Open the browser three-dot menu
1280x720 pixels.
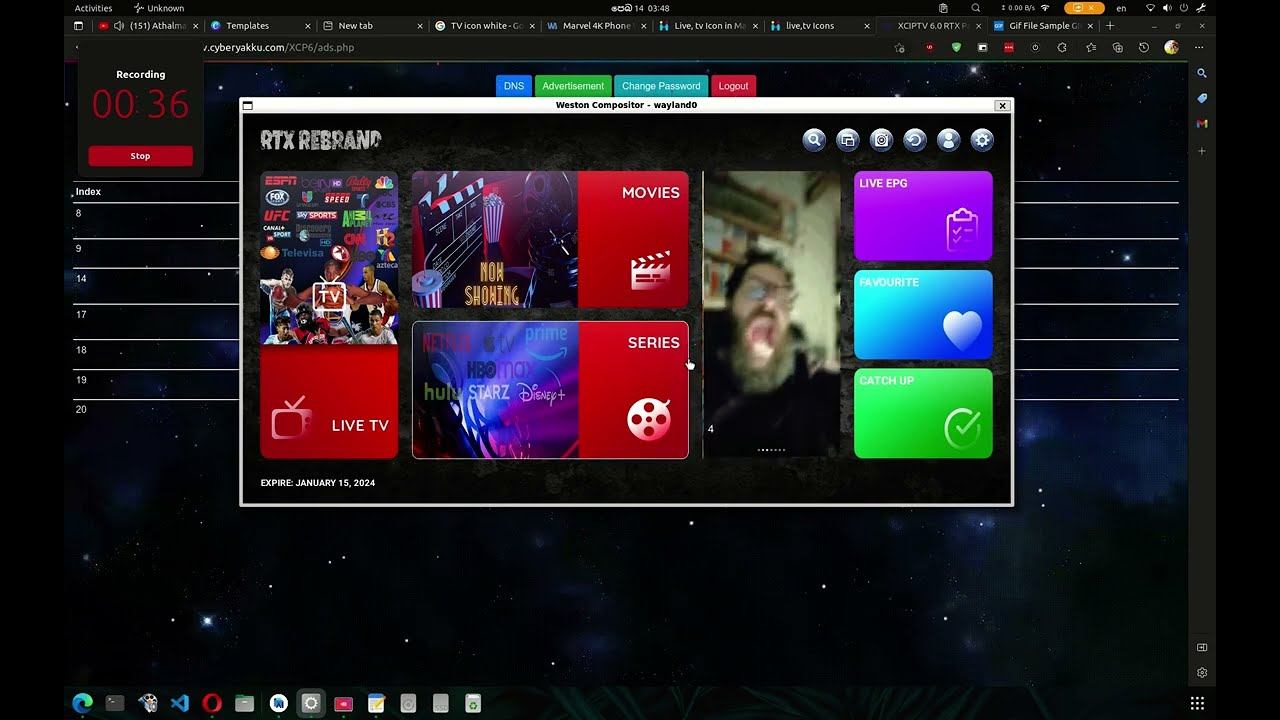coord(1199,47)
